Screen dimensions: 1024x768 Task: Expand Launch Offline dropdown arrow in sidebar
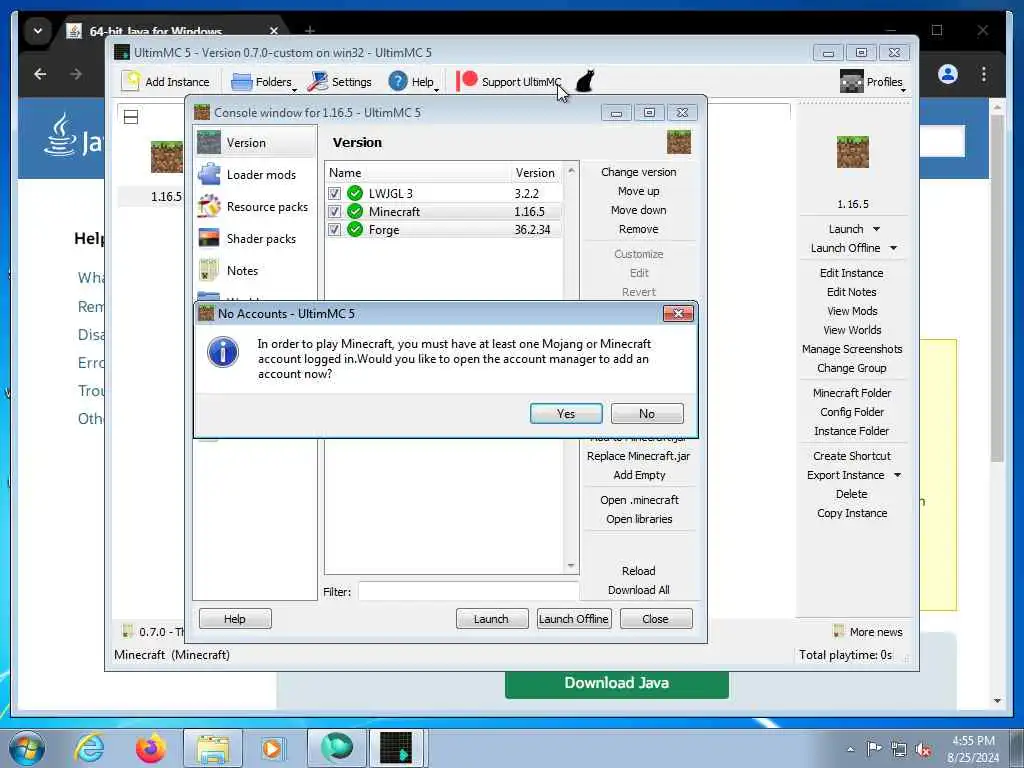[x=893, y=248]
